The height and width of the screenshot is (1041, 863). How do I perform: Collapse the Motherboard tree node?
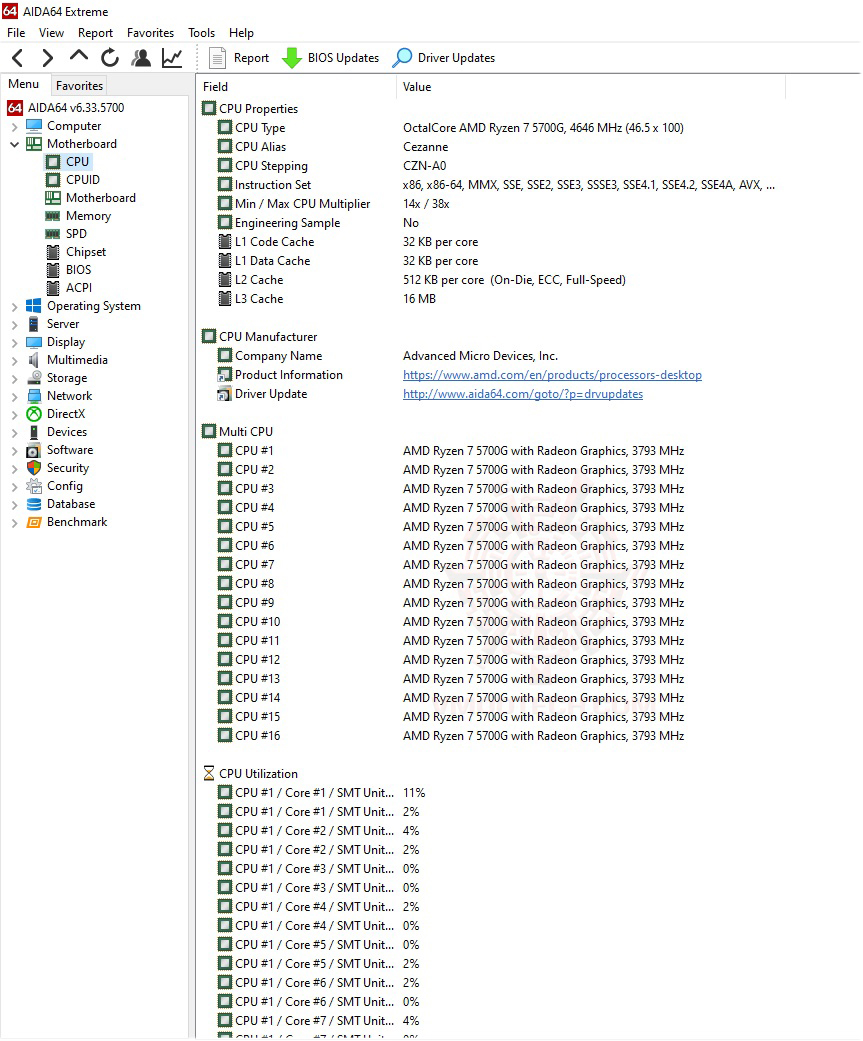pos(14,144)
